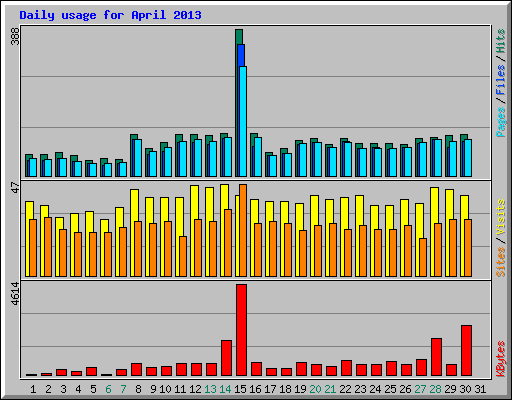Click the cyan Pages bar for day 15
The height and width of the screenshot is (400, 512).
(243, 121)
